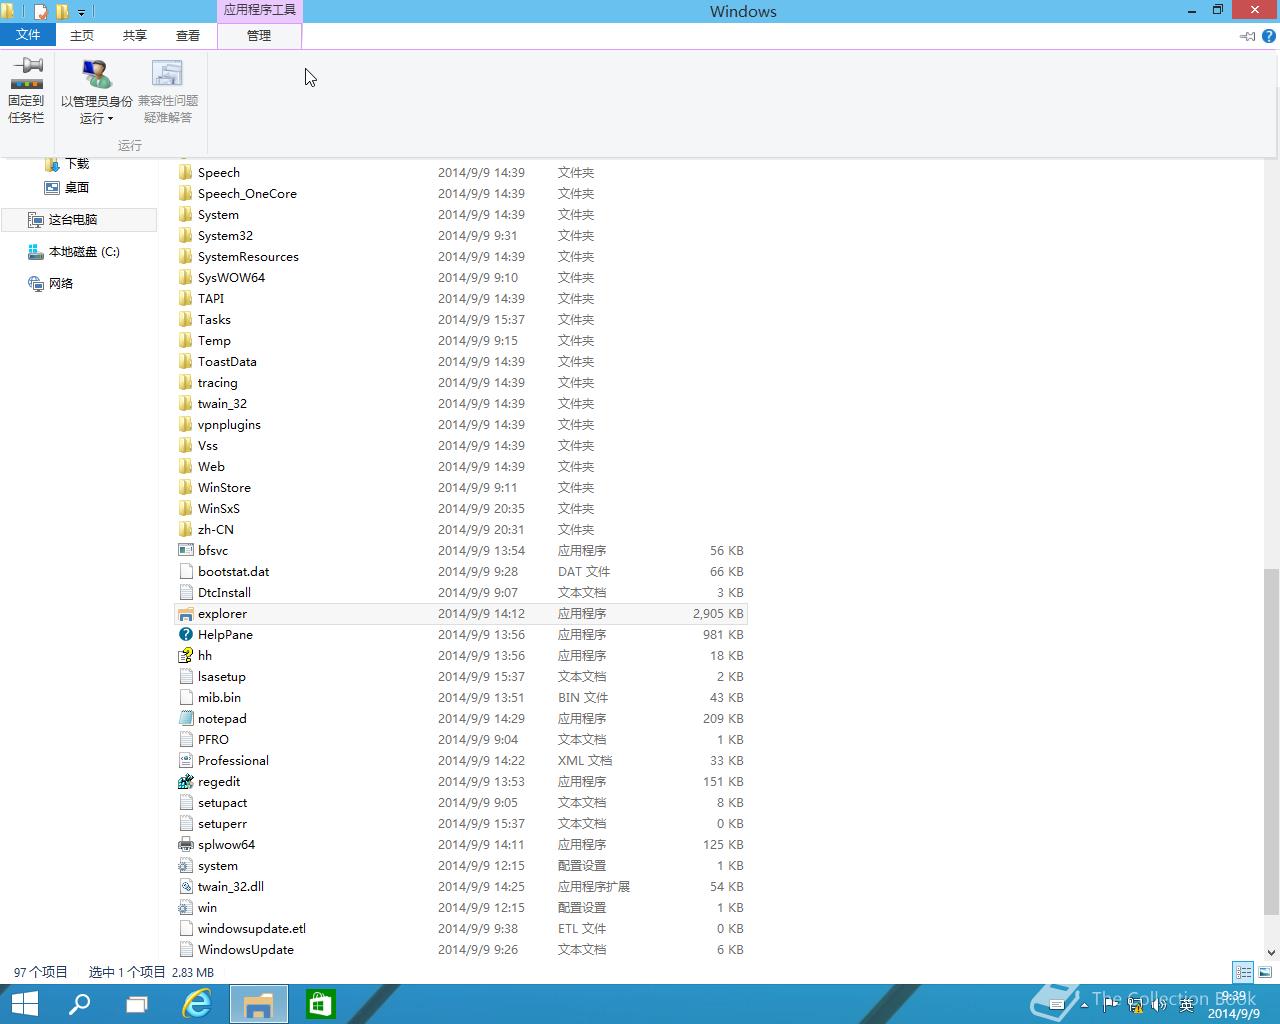Select 桌面 in navigation pane
Screen dimensions: 1280x1024
click(67, 187)
